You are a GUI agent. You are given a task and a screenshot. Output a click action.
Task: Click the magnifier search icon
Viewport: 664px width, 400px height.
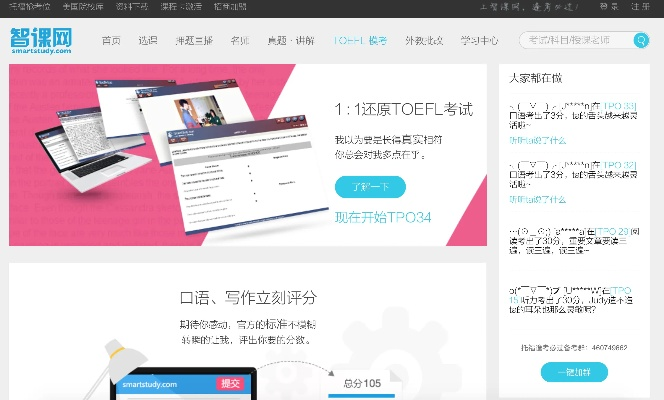pyautogui.click(x=640, y=41)
